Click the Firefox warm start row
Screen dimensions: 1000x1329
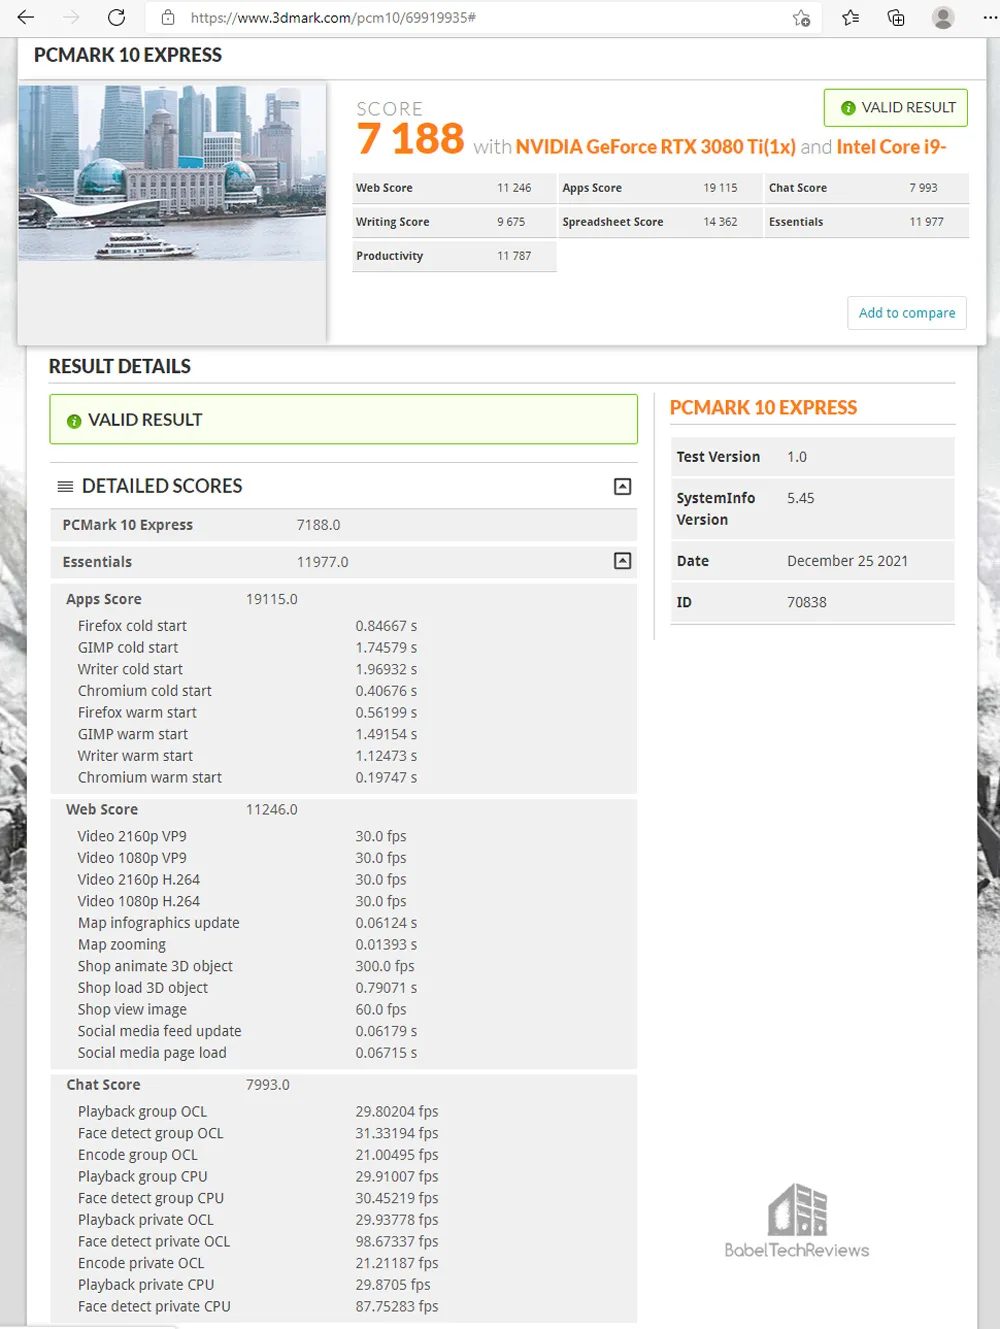click(x=344, y=713)
